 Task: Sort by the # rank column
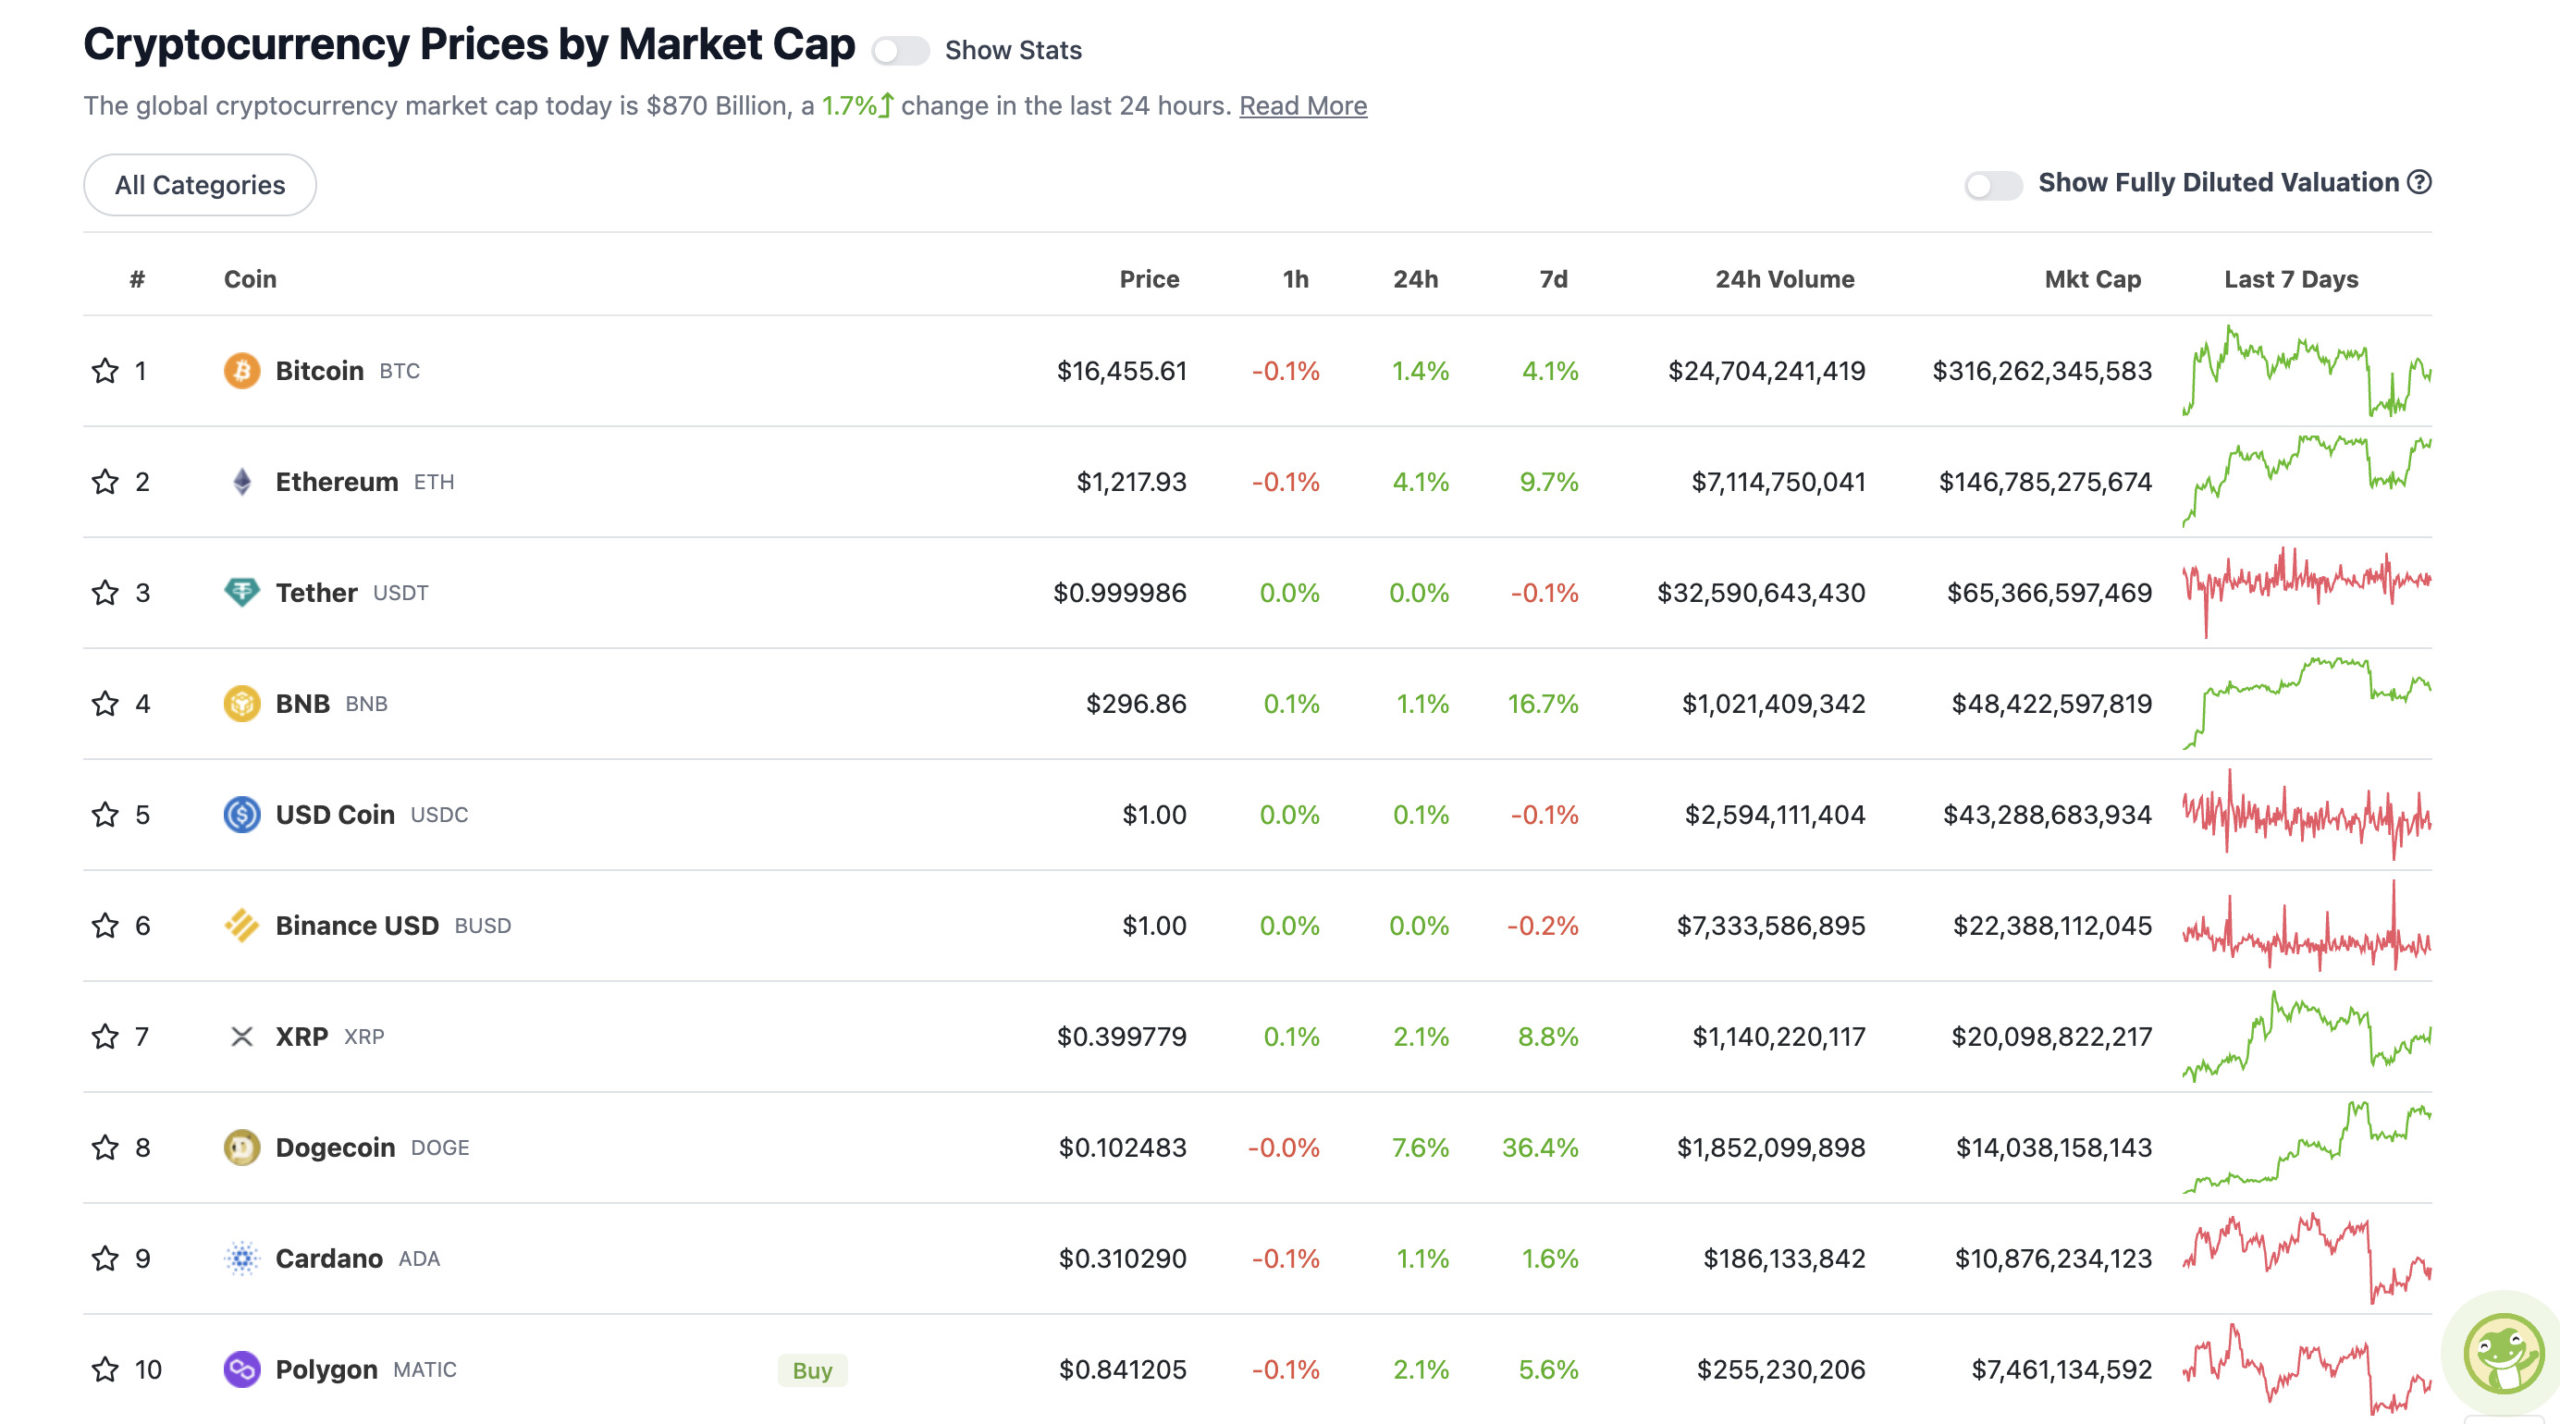tap(137, 279)
